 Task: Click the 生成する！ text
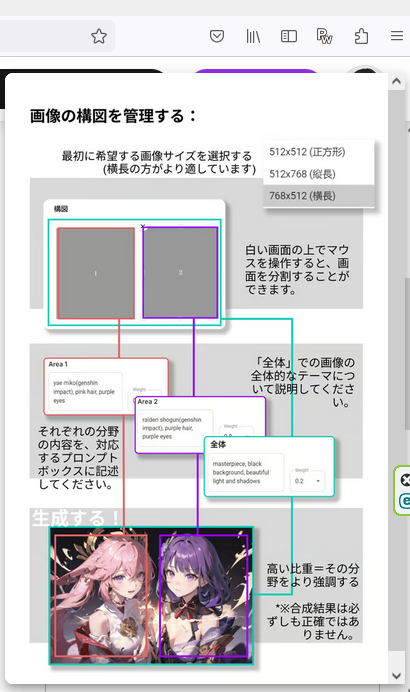click(75, 518)
